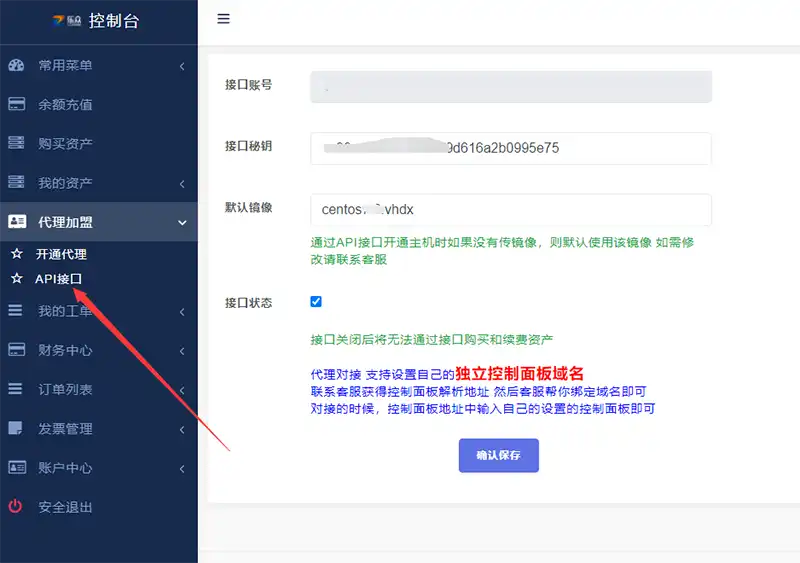Click the note icon beside 发票管理
Screen dimensions: 800x563
point(16,429)
